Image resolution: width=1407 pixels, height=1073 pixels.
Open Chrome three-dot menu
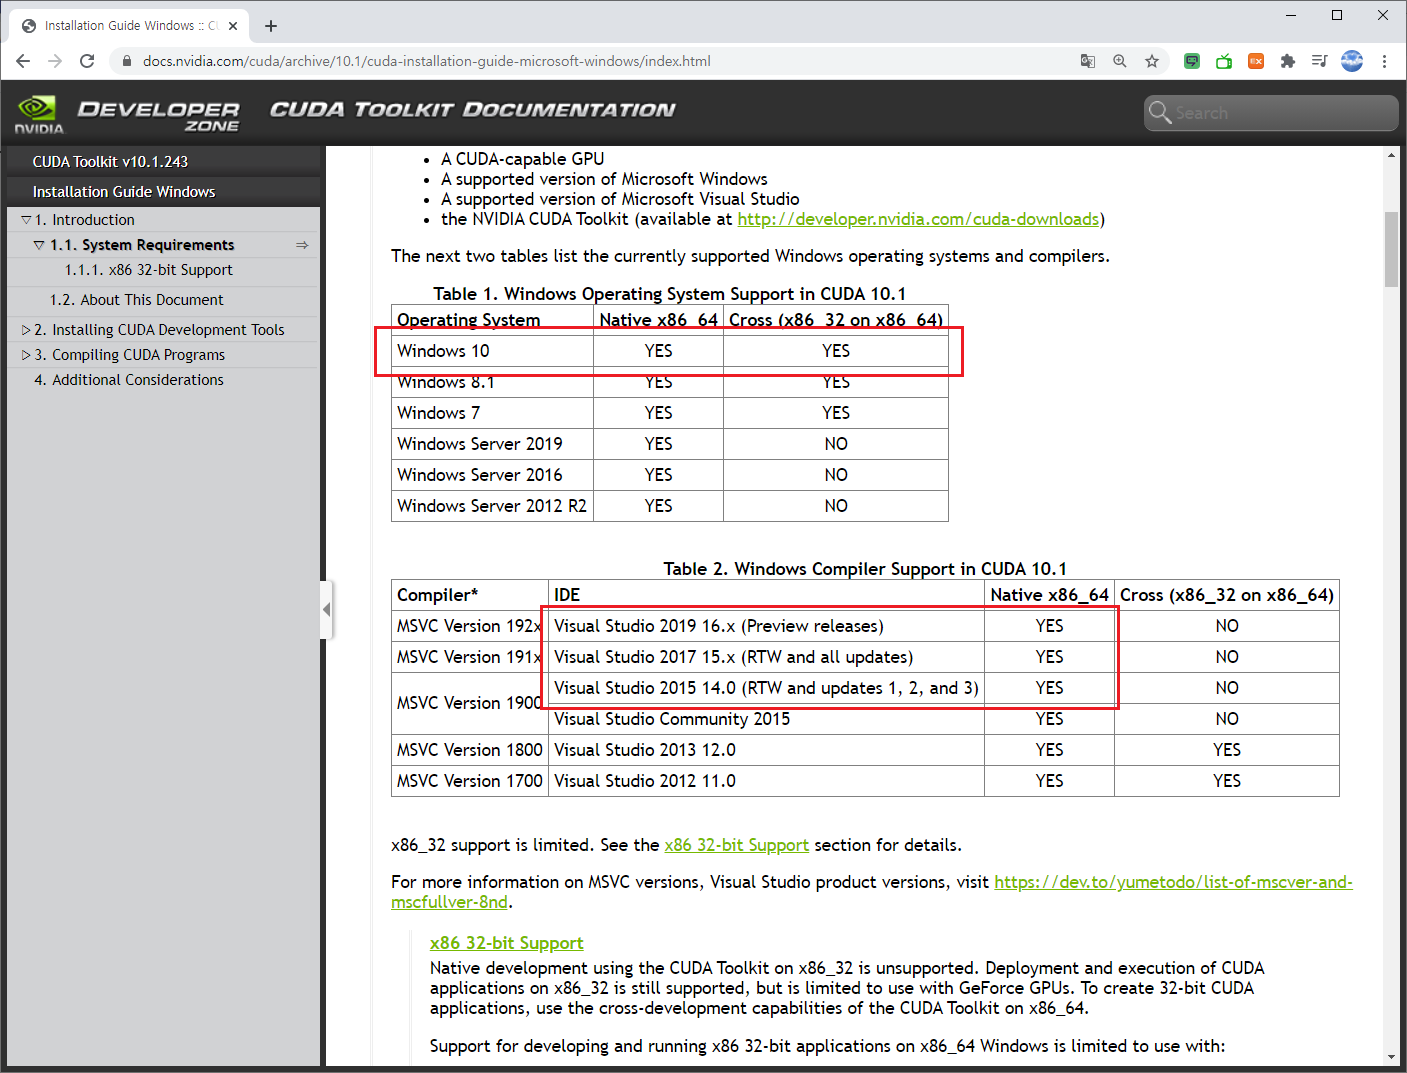pos(1385,61)
